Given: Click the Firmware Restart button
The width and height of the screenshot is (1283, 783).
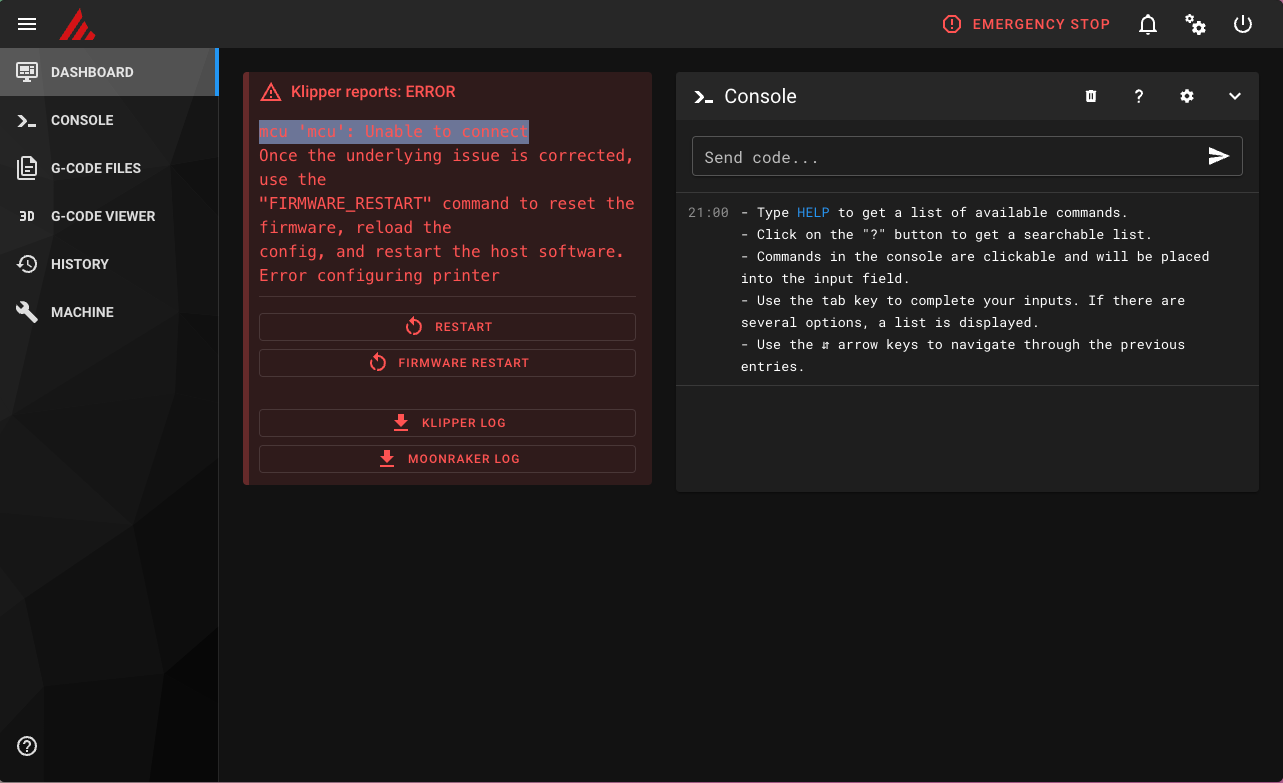Looking at the screenshot, I should pyautogui.click(x=447, y=363).
